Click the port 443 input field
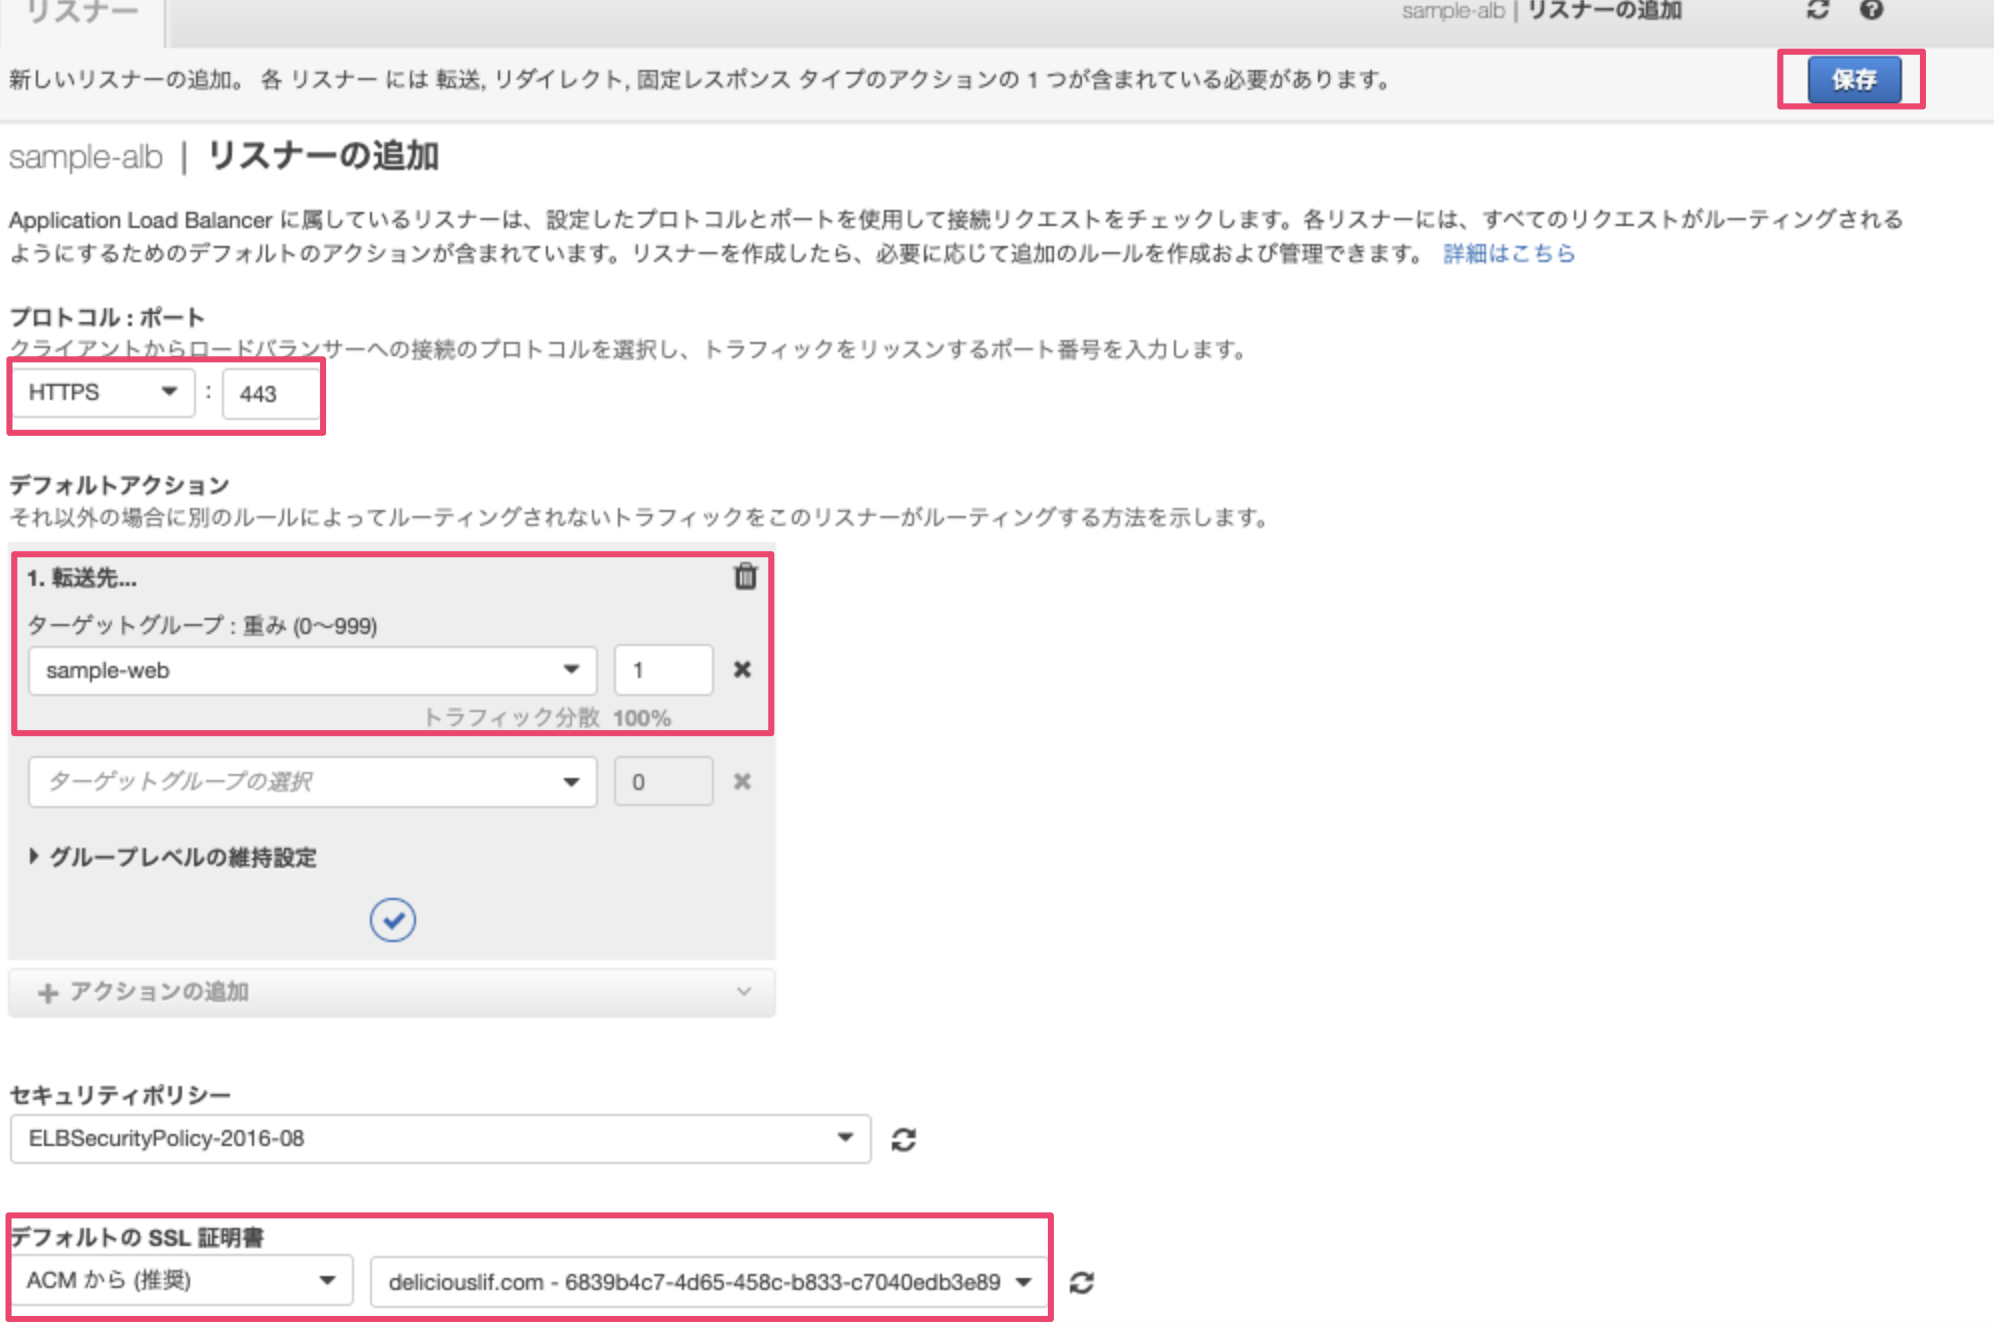Screen dimensions: 1994x1324 click(x=270, y=394)
